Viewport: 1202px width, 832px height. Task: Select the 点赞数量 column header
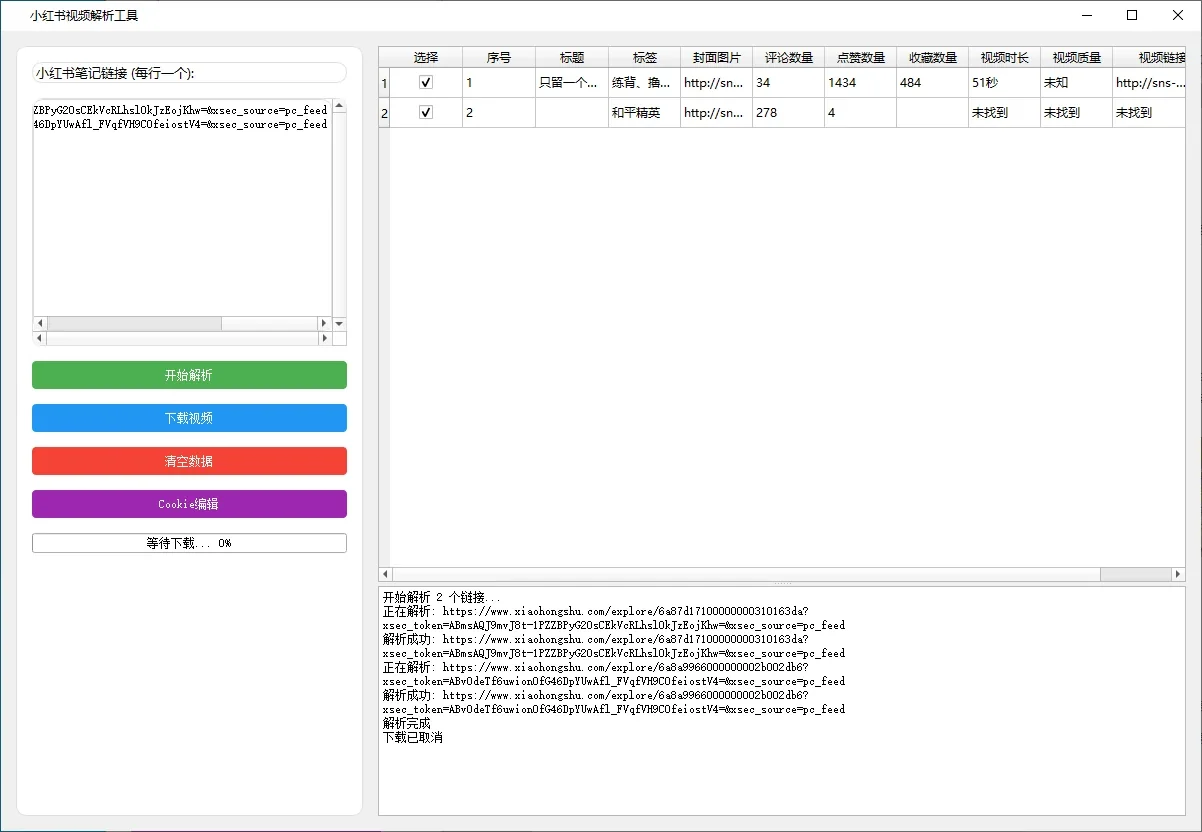861,58
